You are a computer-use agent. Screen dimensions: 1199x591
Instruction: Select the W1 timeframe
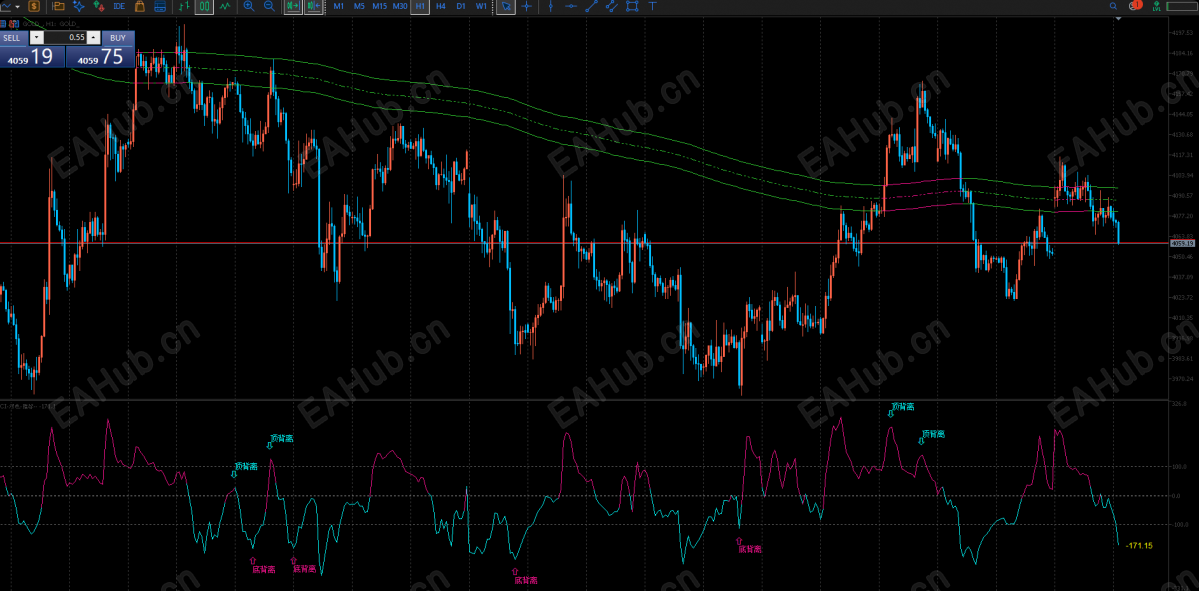pyautogui.click(x=481, y=6)
